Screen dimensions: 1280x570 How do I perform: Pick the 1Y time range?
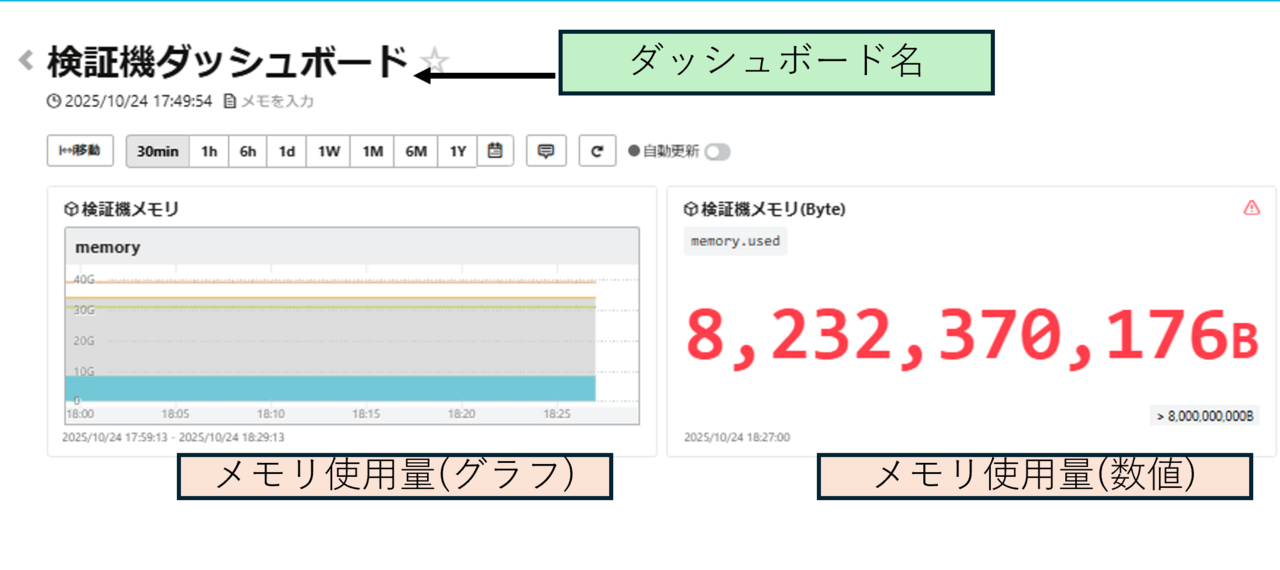(458, 152)
